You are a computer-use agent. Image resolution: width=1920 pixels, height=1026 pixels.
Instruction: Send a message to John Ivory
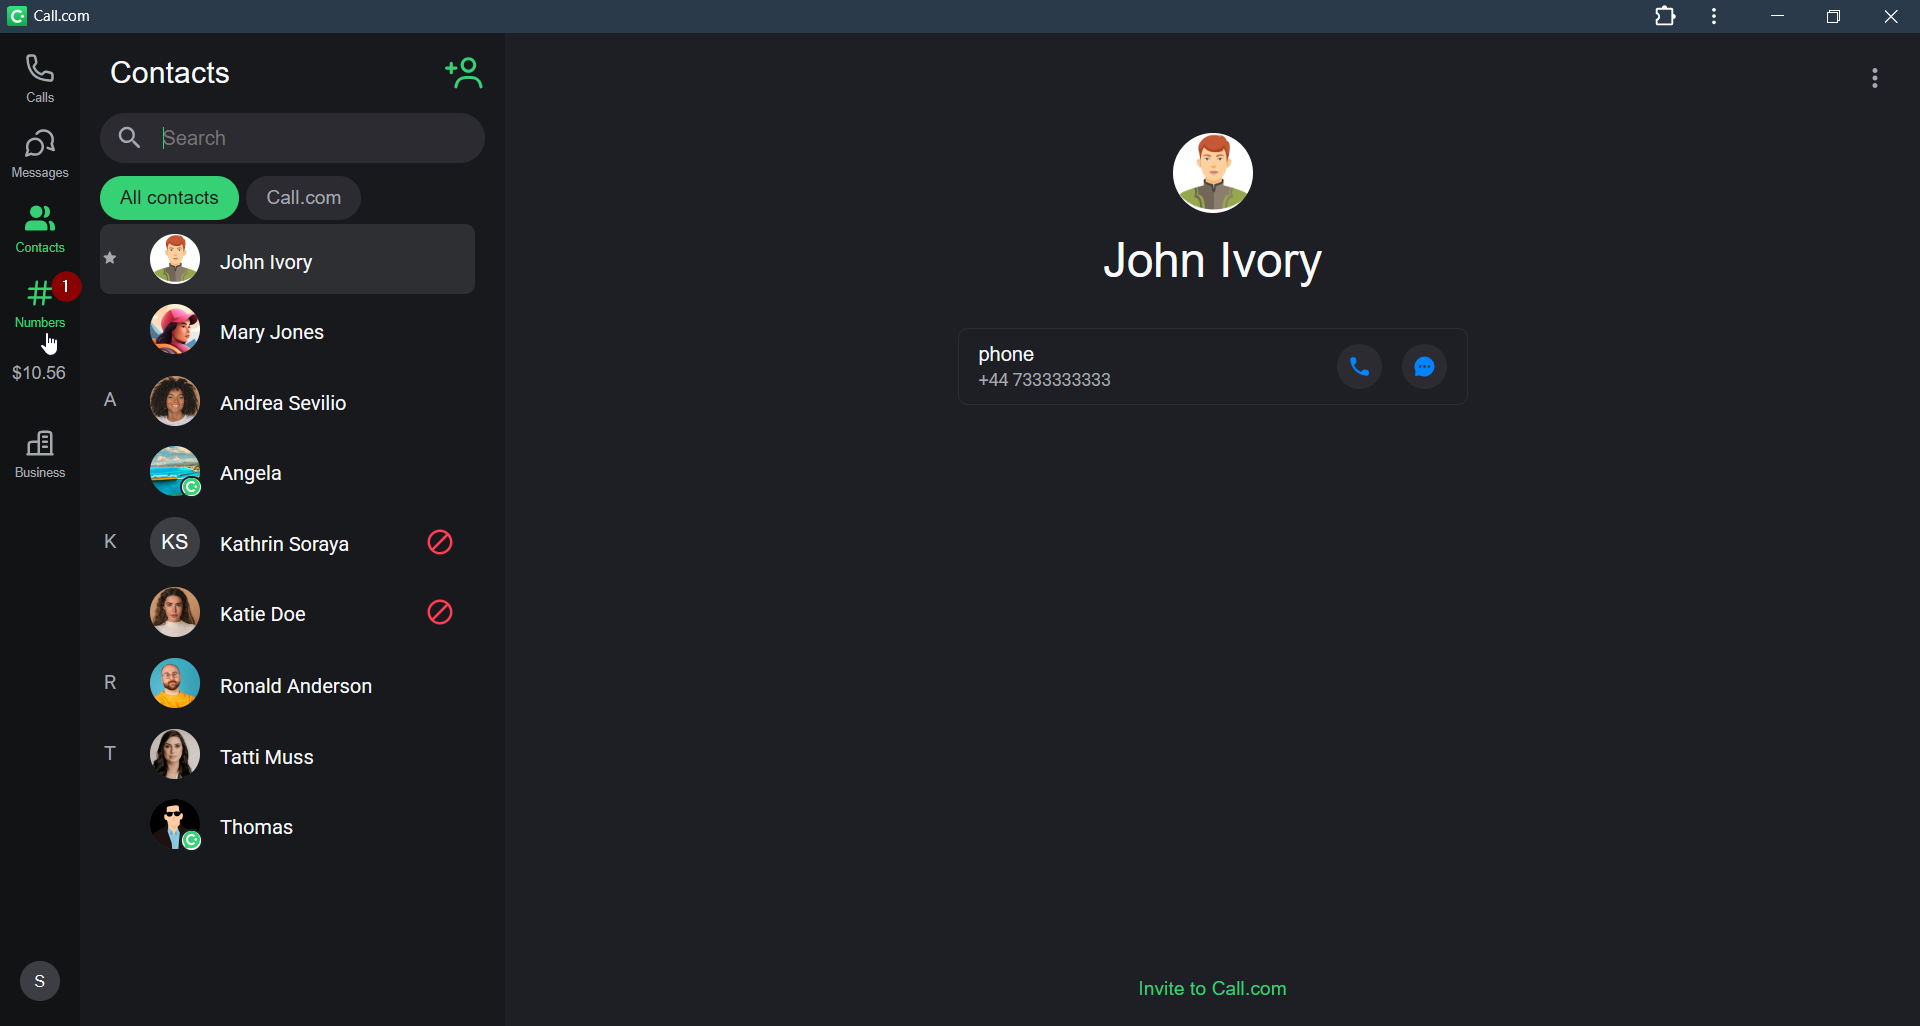(x=1424, y=367)
